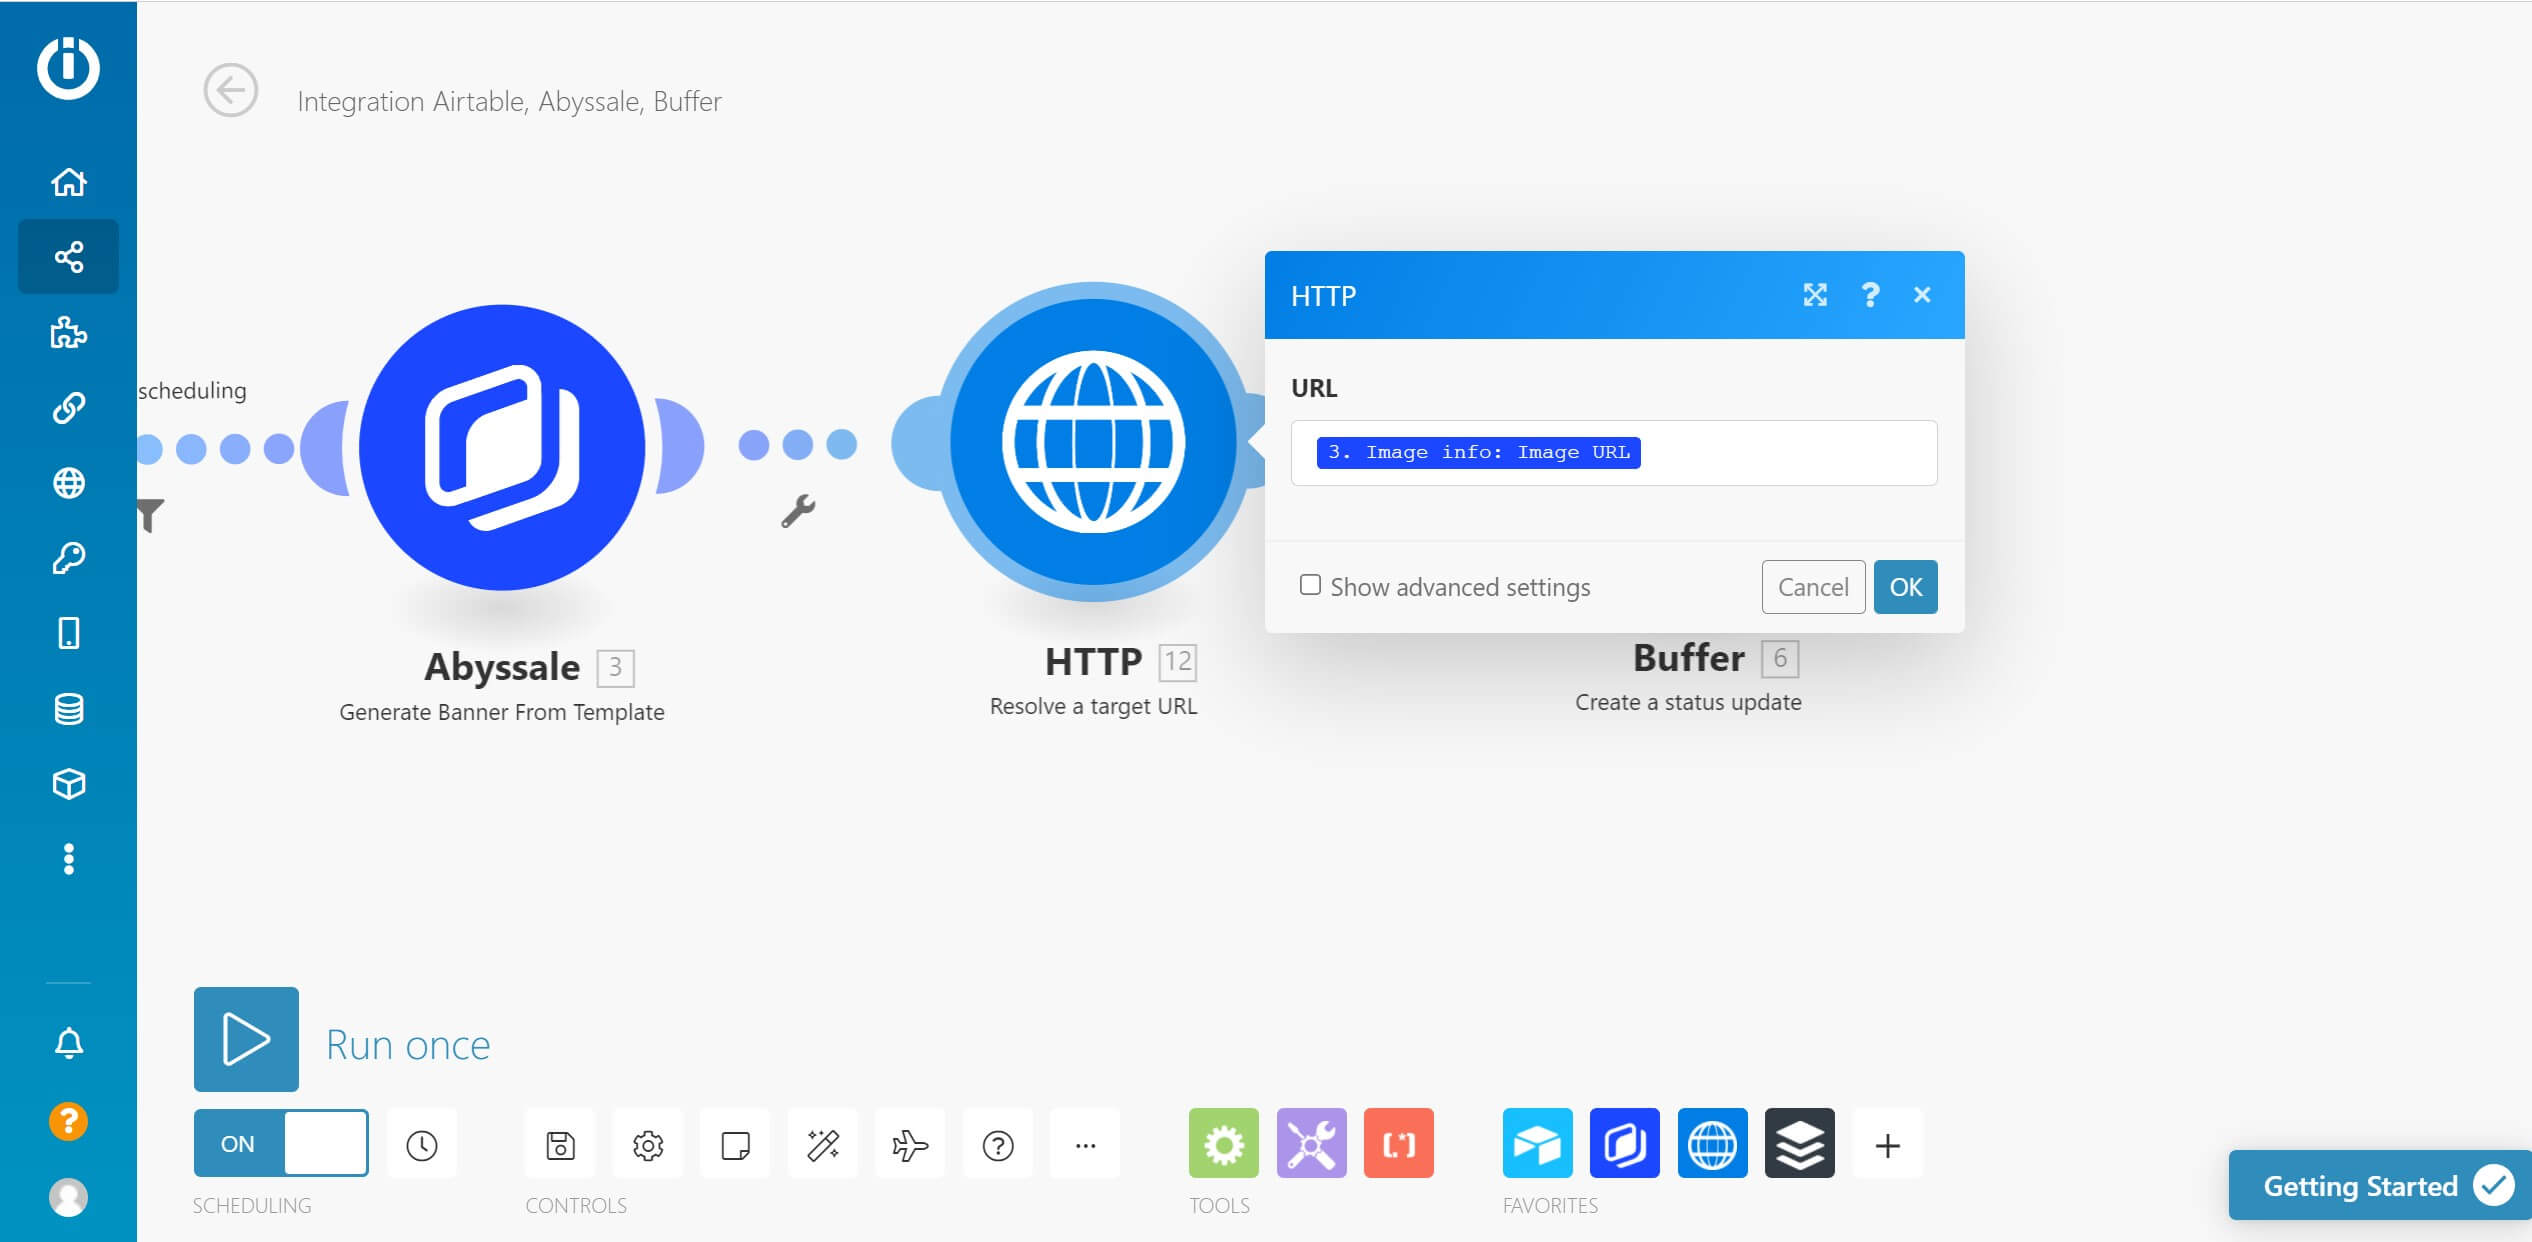Viewport: 2532px width, 1242px height.
Task: Open Notifications bell icon
Action: [x=68, y=1043]
